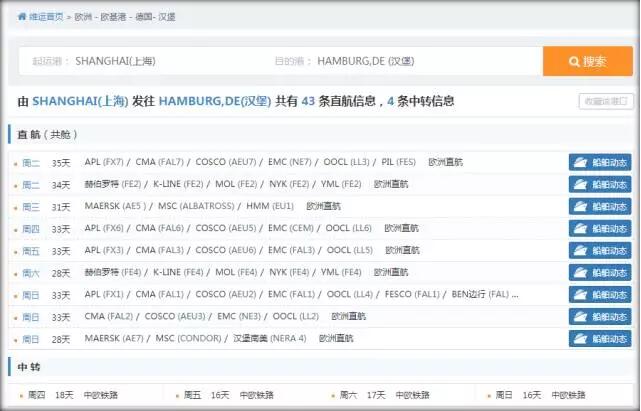Open 船舶动态 for the CMA (FAL2) row
Viewport: 641px width, 411px height.
(x=600, y=317)
